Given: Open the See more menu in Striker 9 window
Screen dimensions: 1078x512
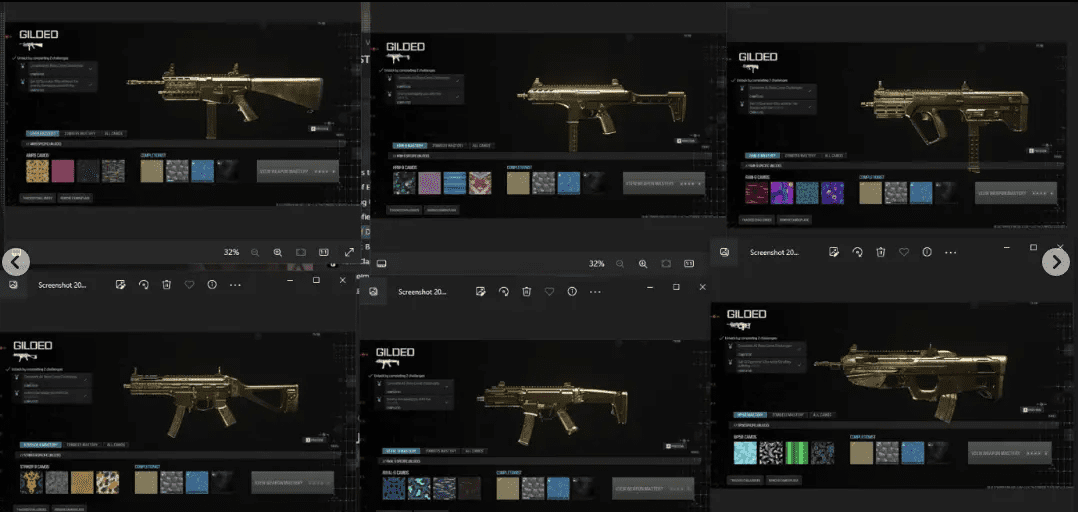Looking at the screenshot, I should [x=235, y=285].
